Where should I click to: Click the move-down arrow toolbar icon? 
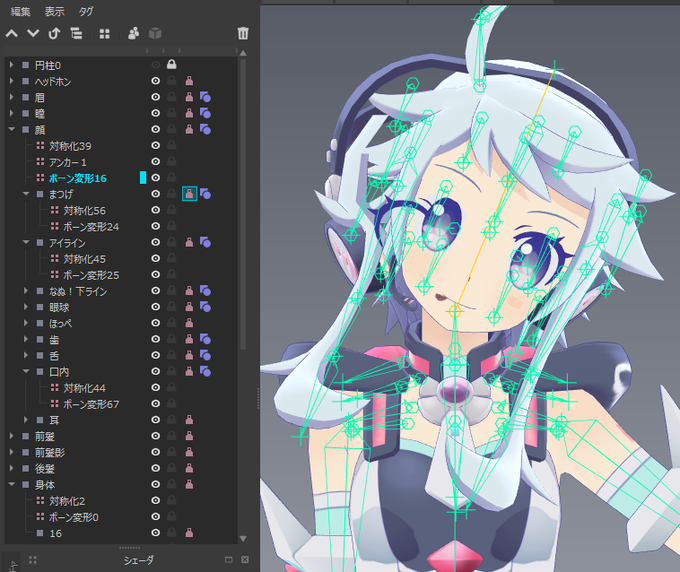coord(33,33)
